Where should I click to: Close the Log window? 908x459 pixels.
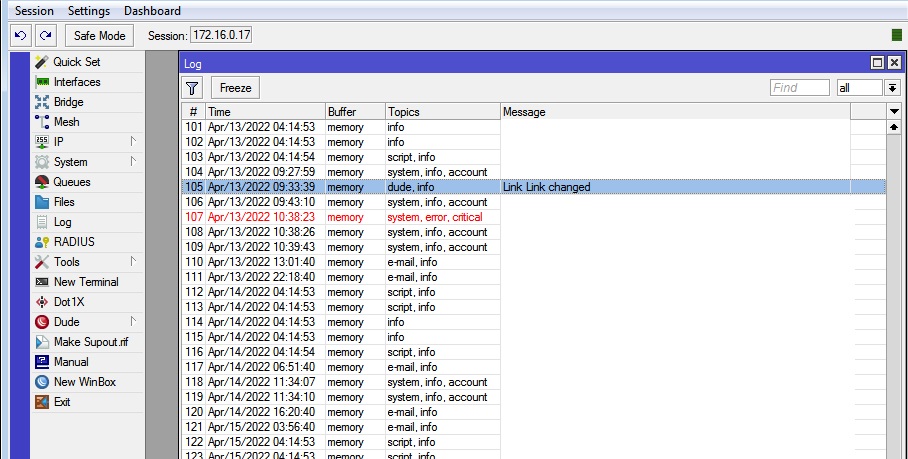point(894,63)
